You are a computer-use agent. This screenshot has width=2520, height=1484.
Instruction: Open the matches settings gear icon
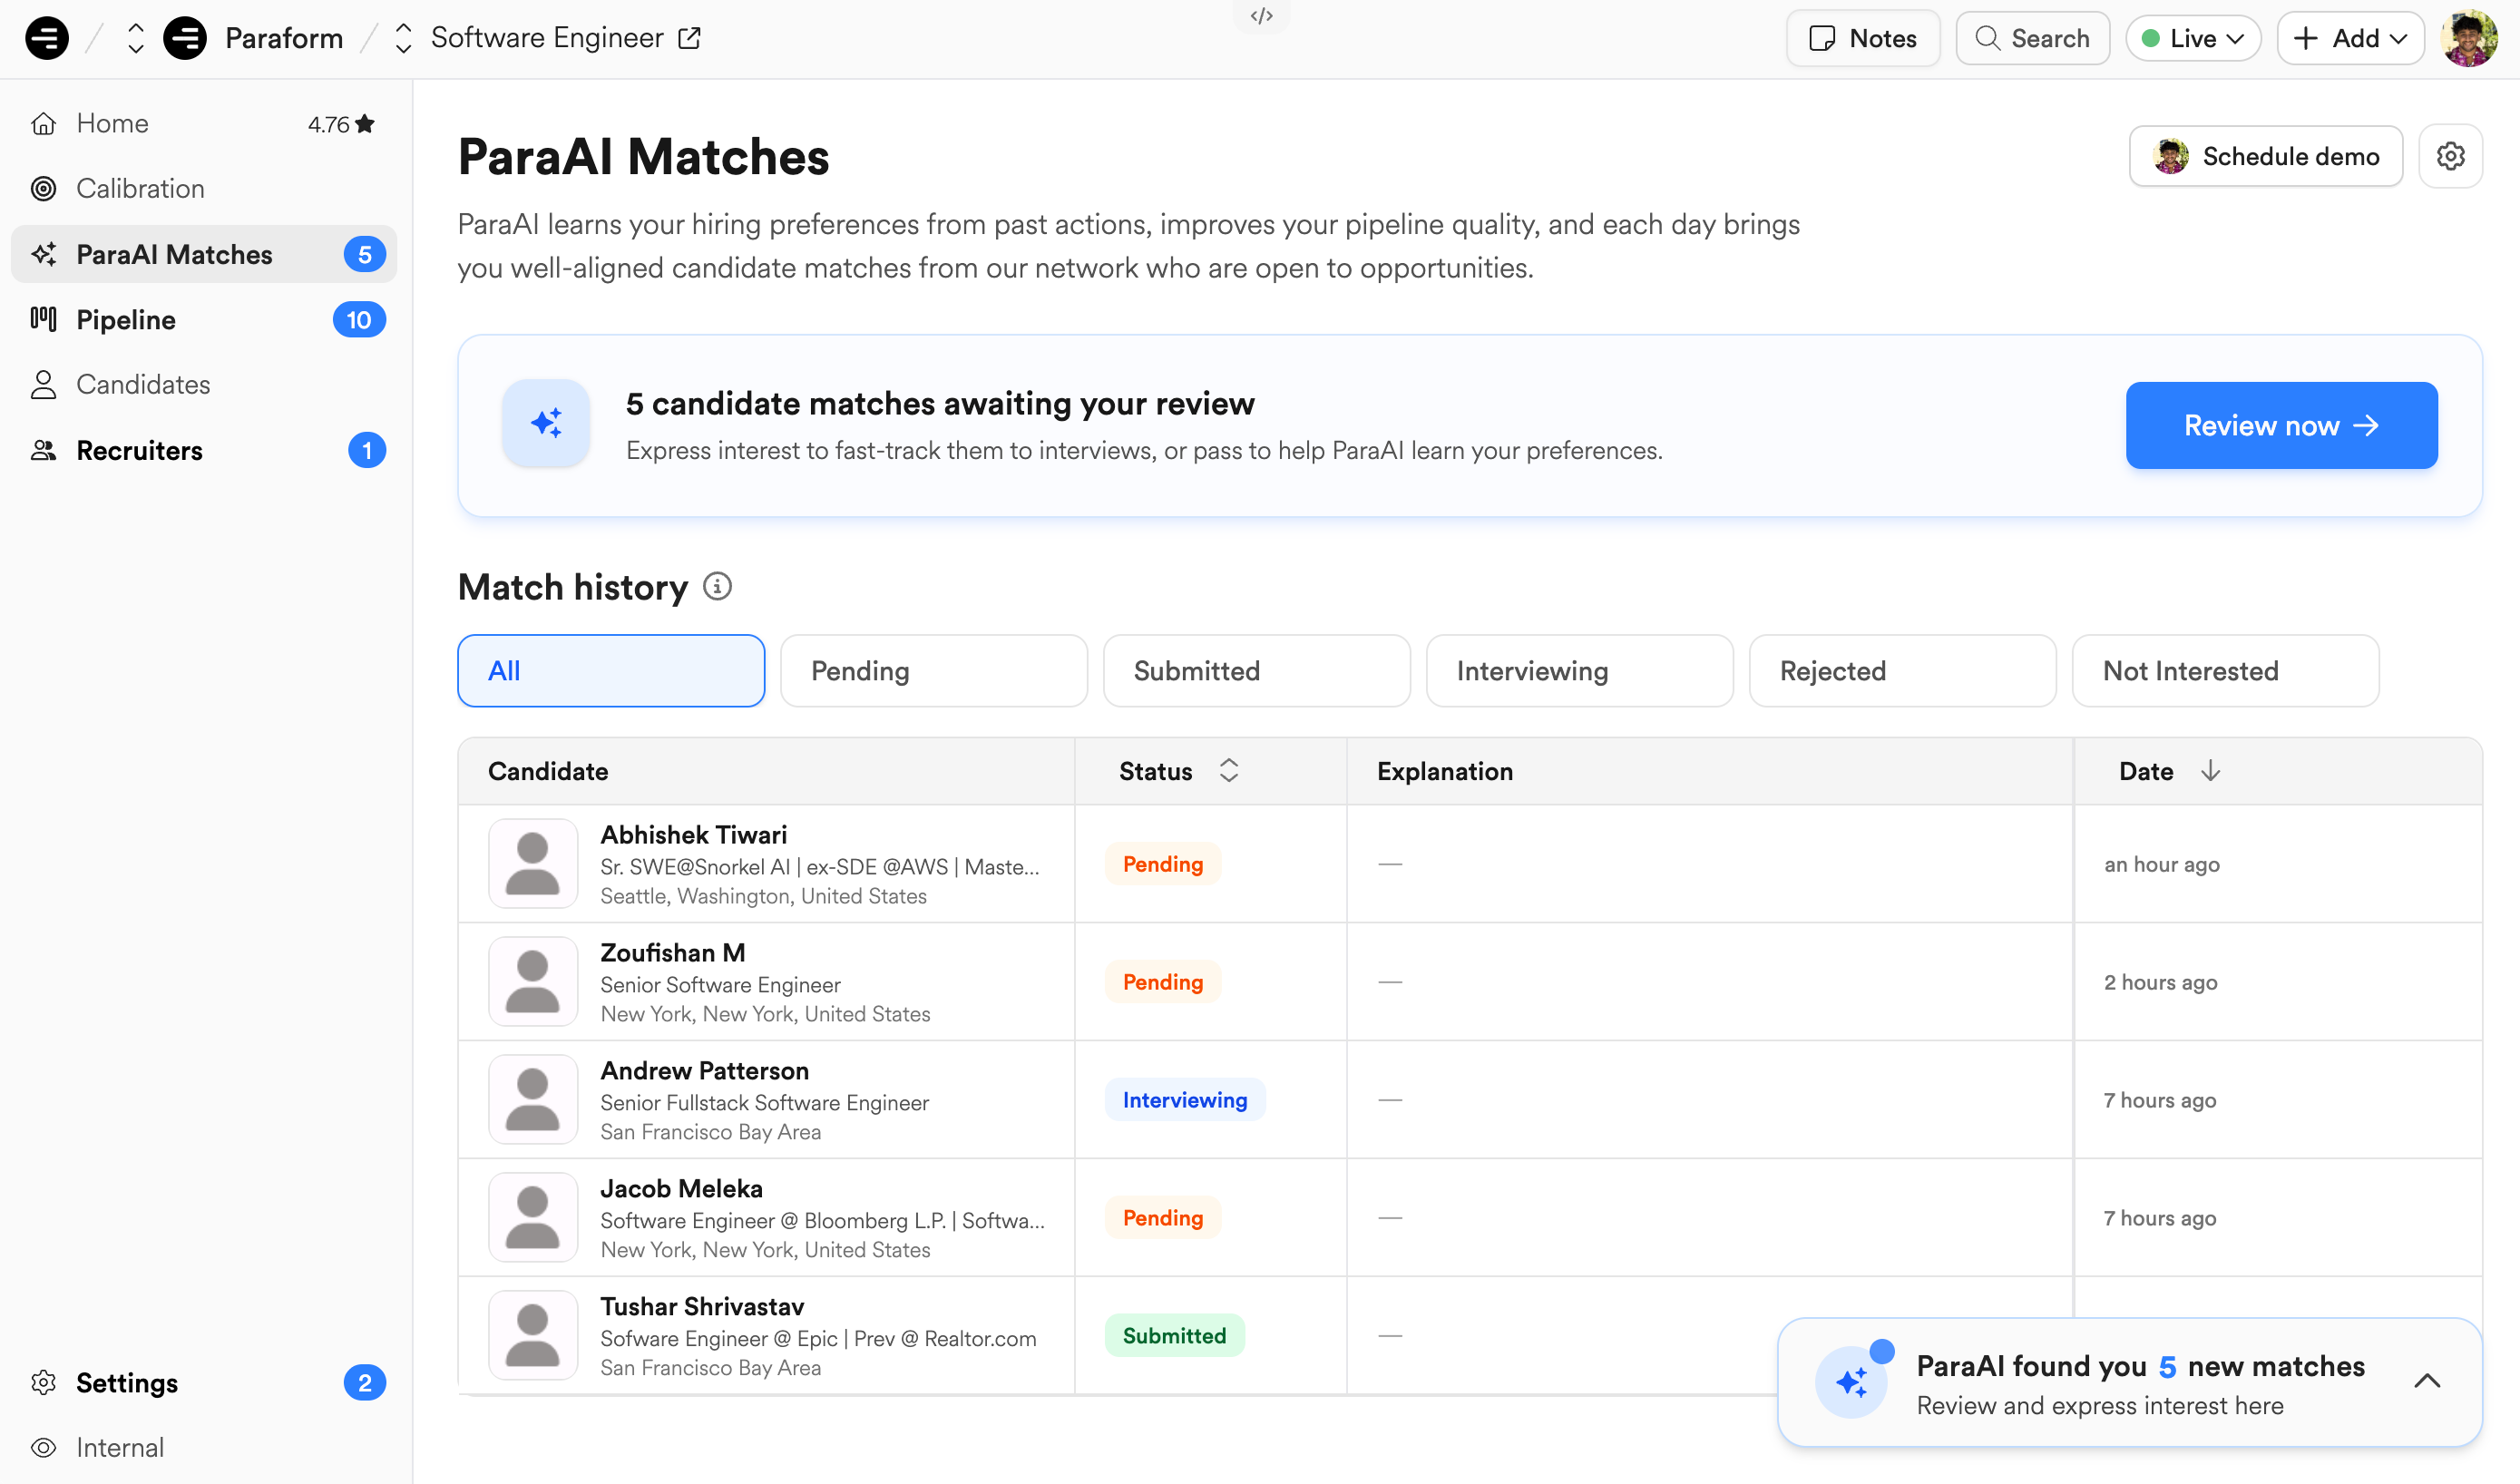pyautogui.click(x=2450, y=156)
